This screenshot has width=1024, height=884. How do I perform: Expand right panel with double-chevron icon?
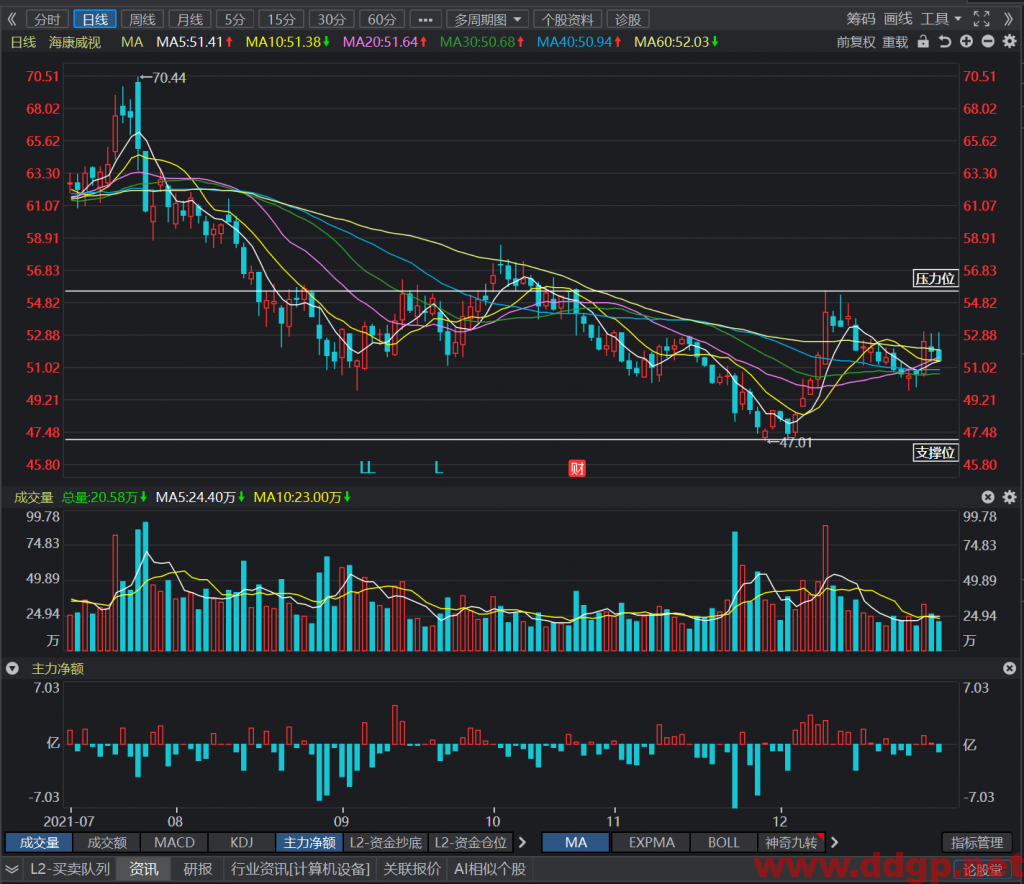coord(1008,20)
